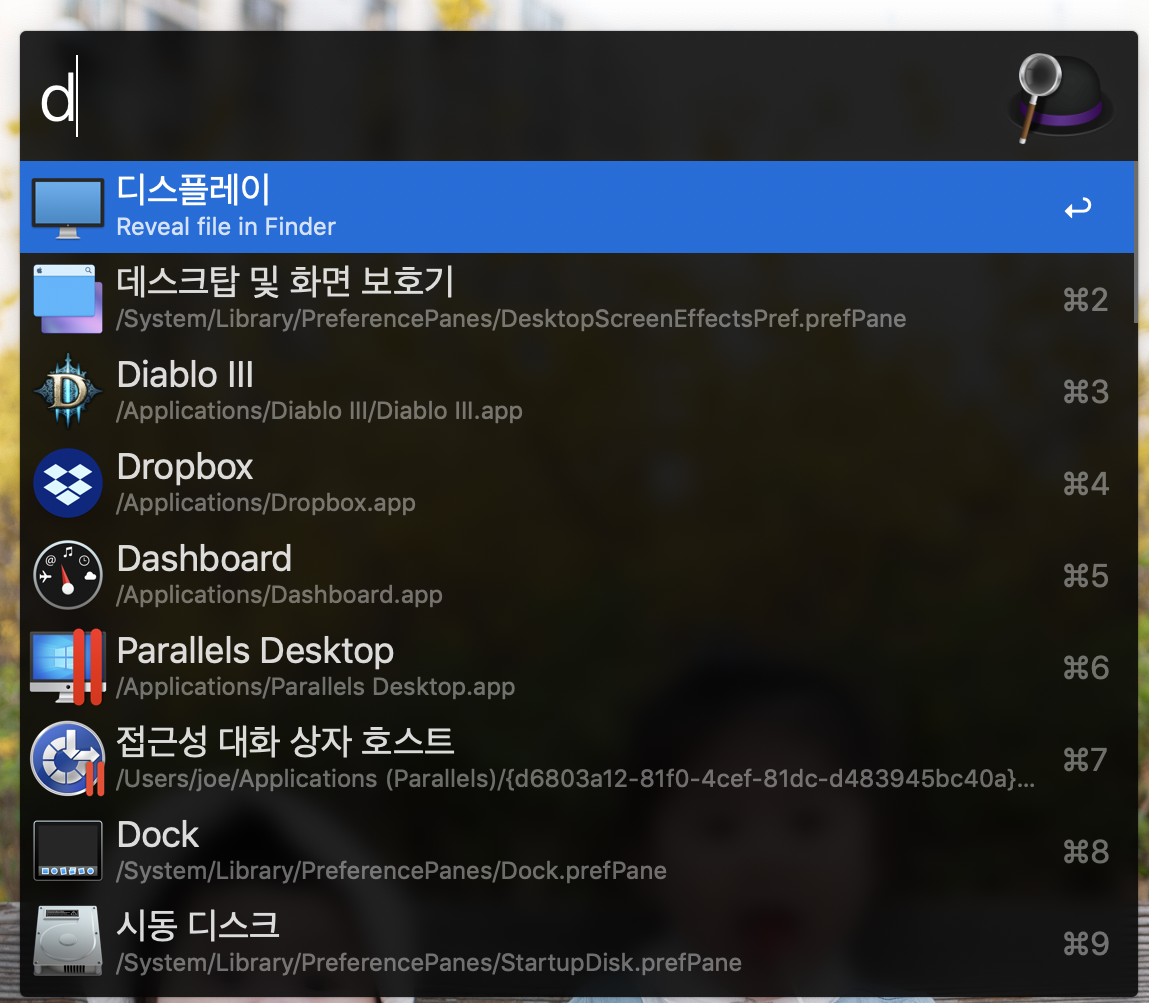Click the ⌘3 shortcut label
This screenshot has height=1003, width=1149.
tap(1085, 392)
